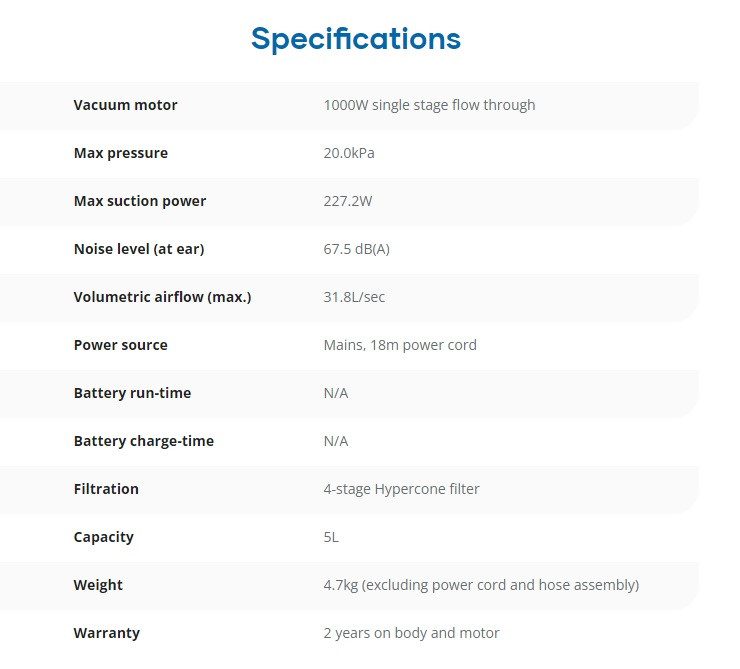
Task: Click the Battery charge-time label
Action: pyautogui.click(x=144, y=441)
